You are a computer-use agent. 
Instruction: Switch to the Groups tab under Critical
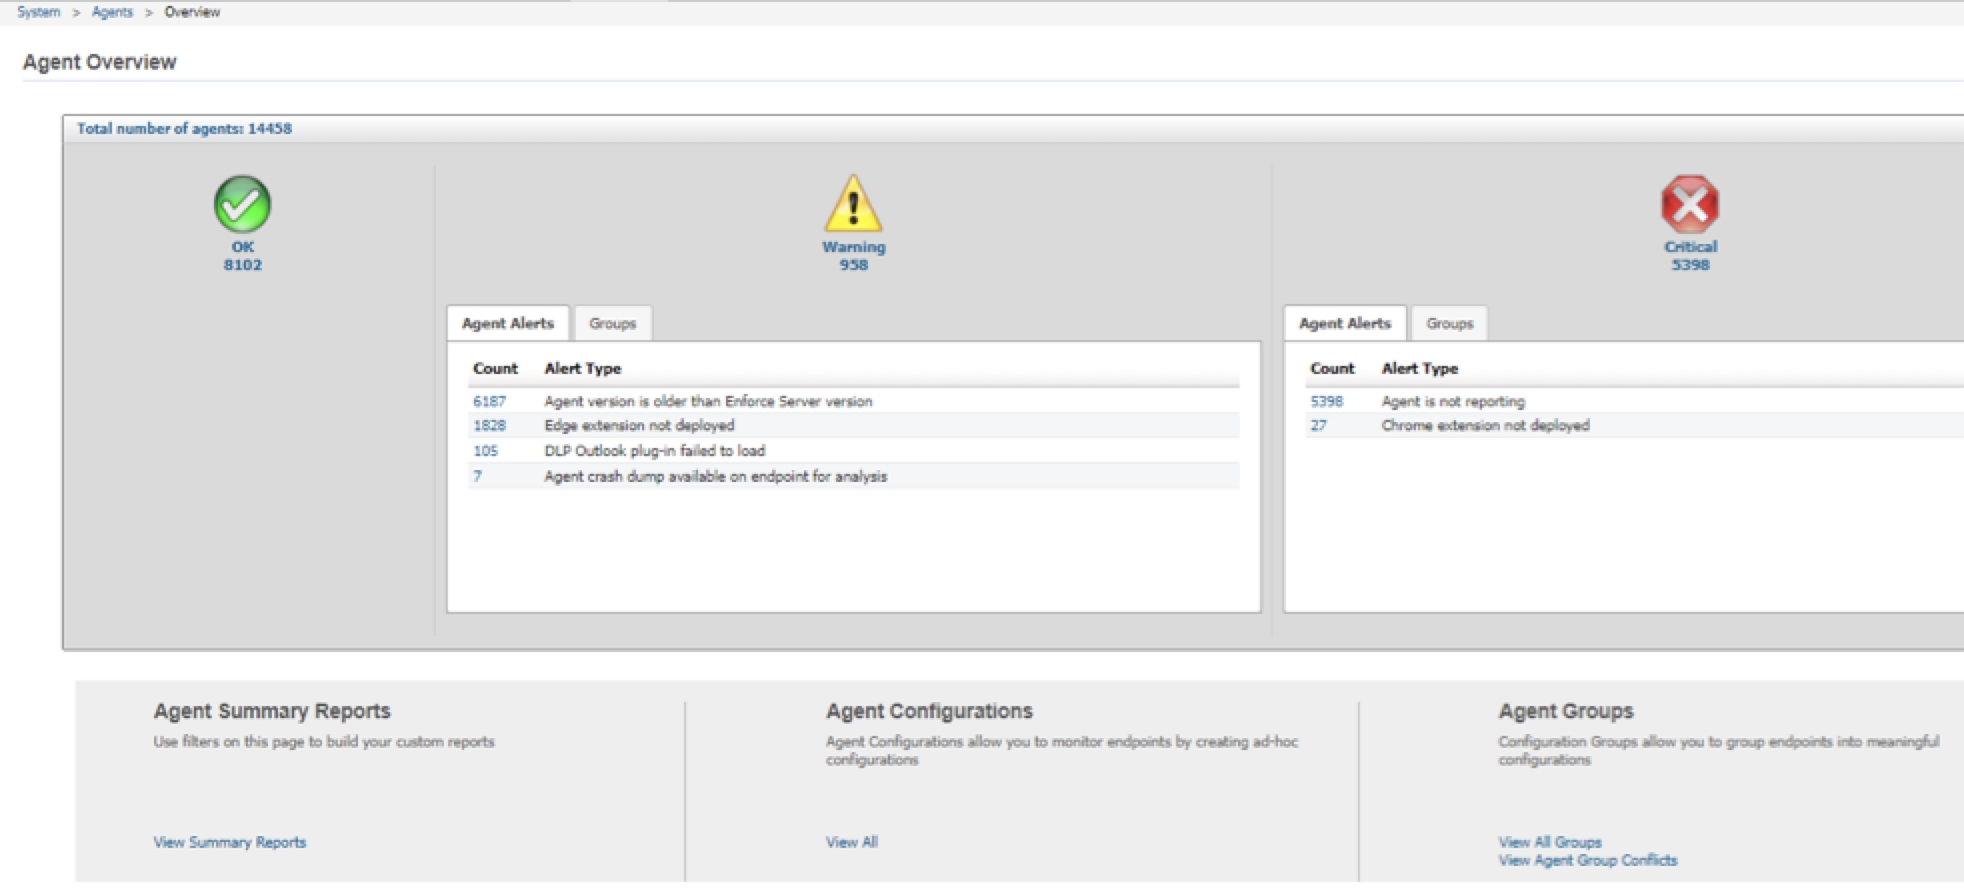(1449, 324)
